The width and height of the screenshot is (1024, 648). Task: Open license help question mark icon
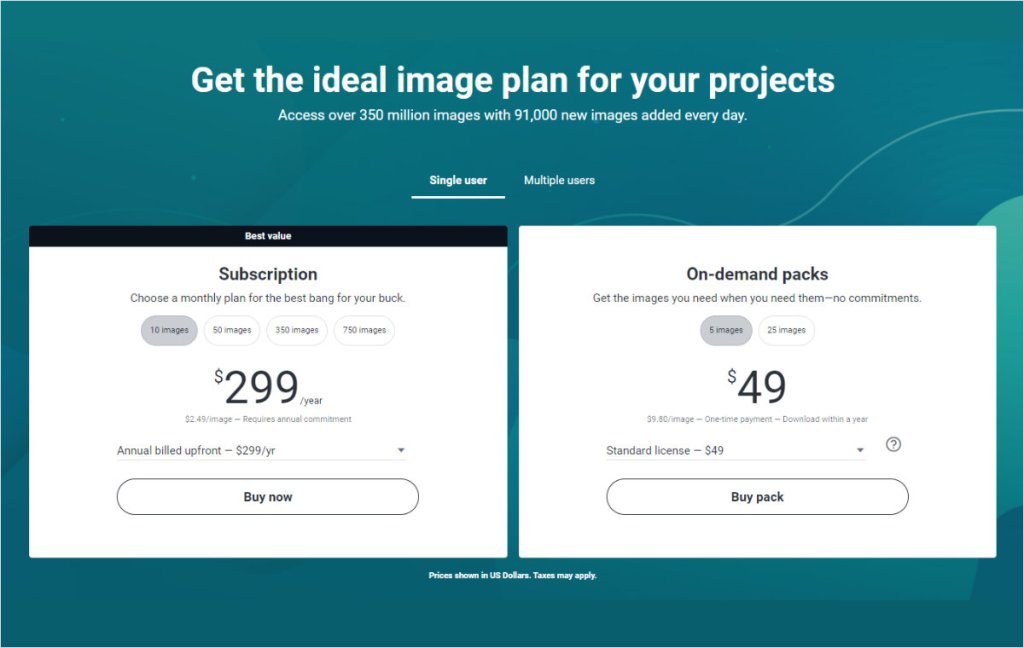pos(893,444)
